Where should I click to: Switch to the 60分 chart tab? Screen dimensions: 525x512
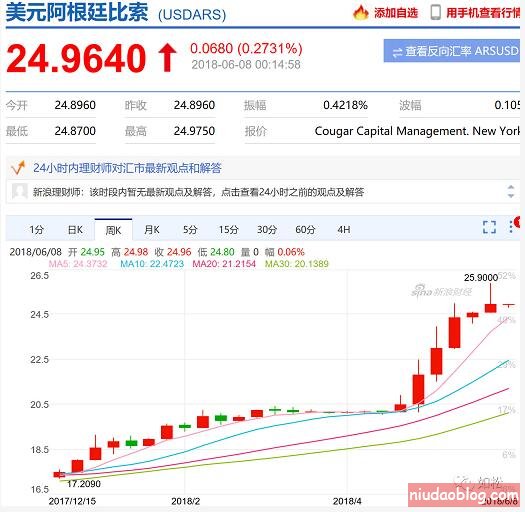[305, 230]
